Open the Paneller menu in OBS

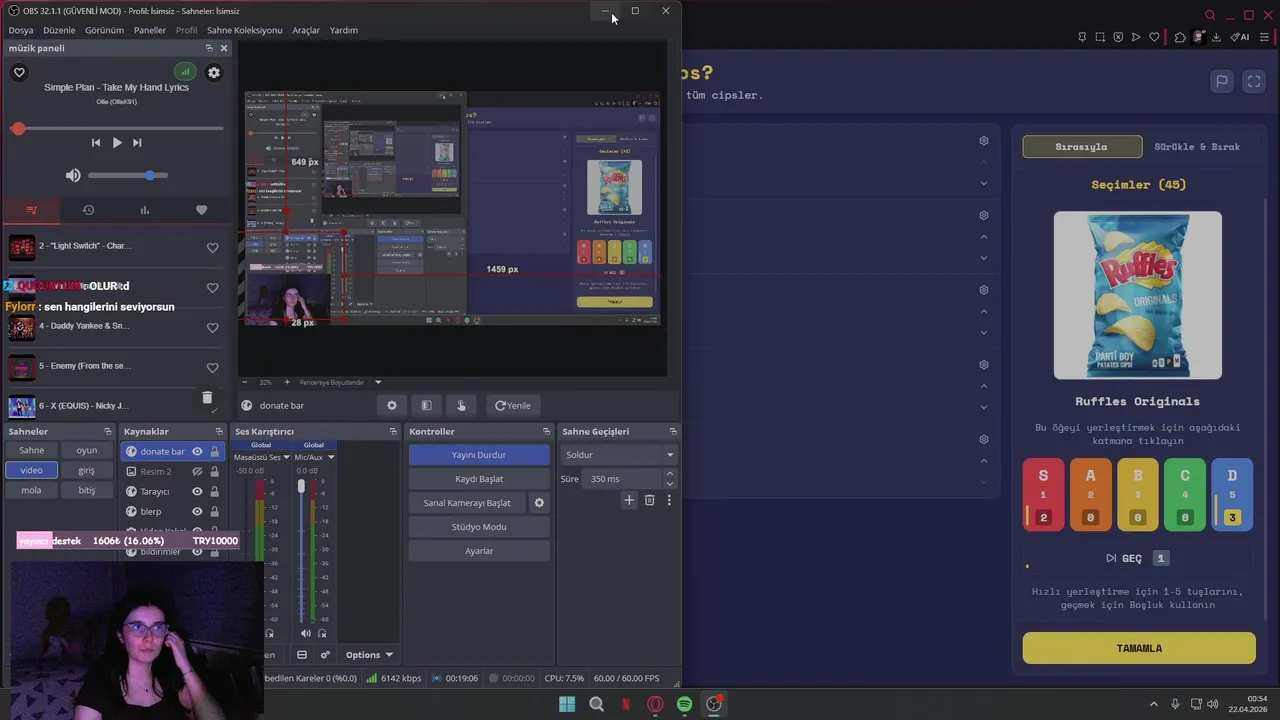[150, 30]
